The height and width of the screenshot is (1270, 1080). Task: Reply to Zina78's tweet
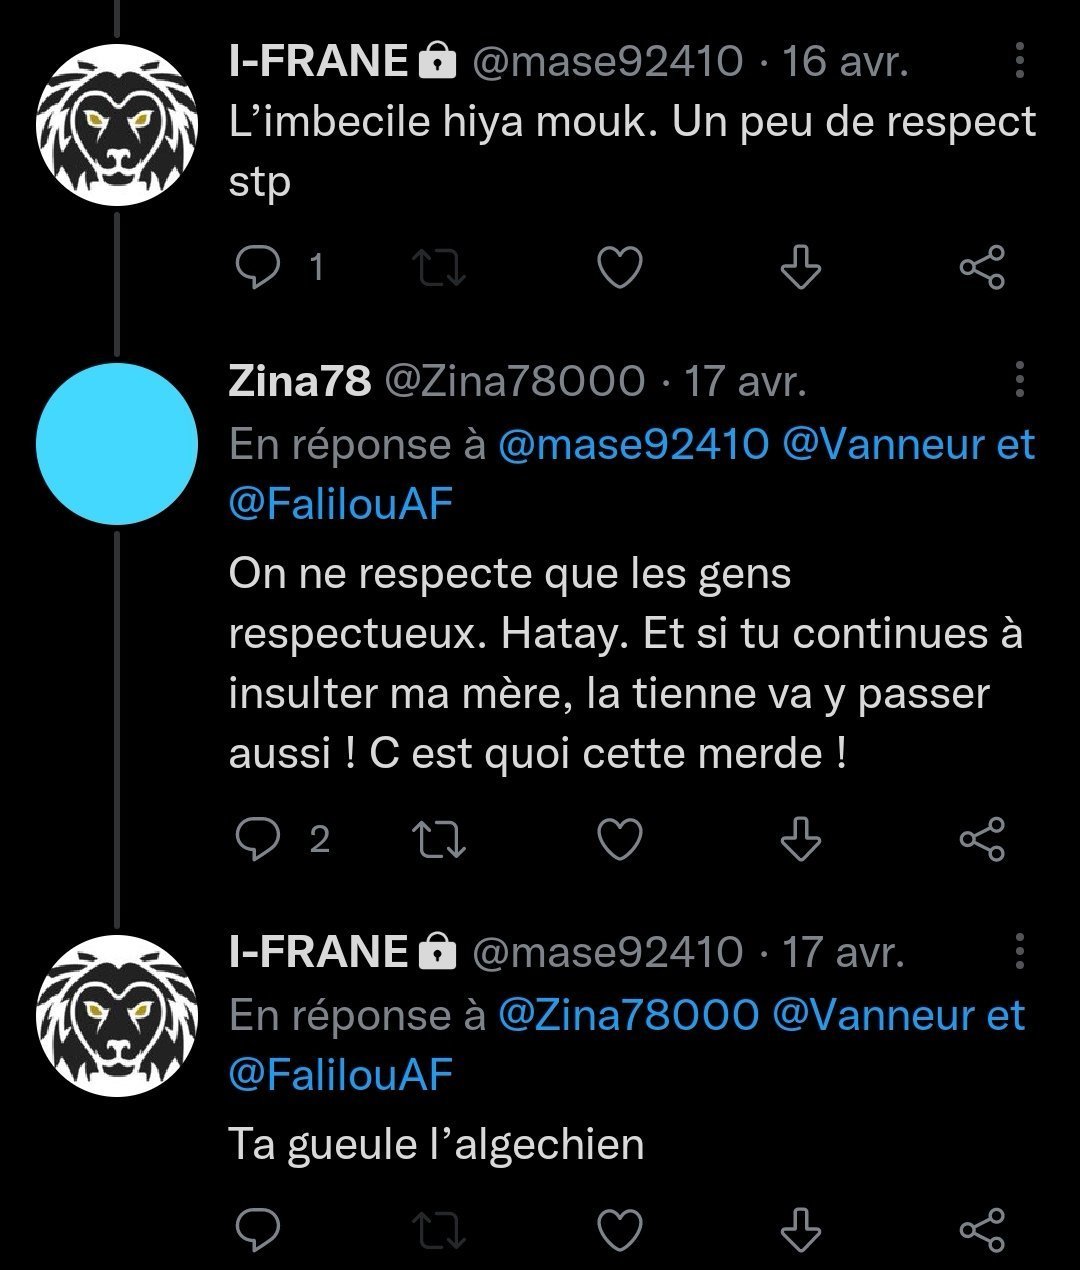pos(256,839)
